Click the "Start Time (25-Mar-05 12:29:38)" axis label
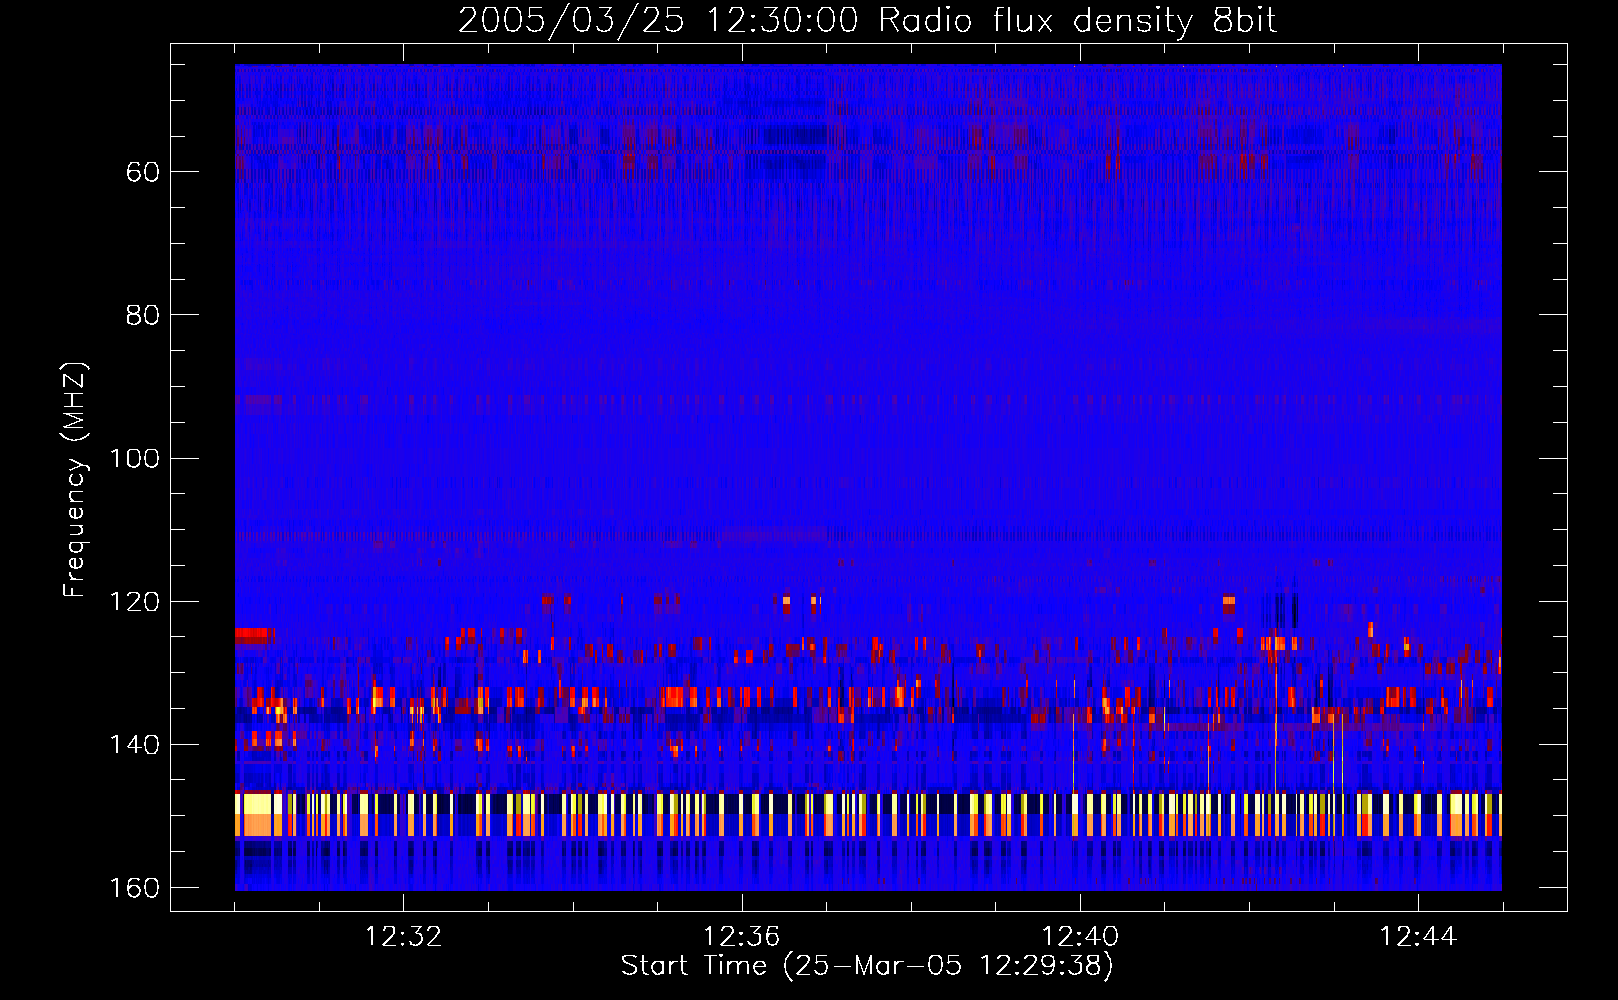Screen dimensions: 1618x1000 [867, 965]
